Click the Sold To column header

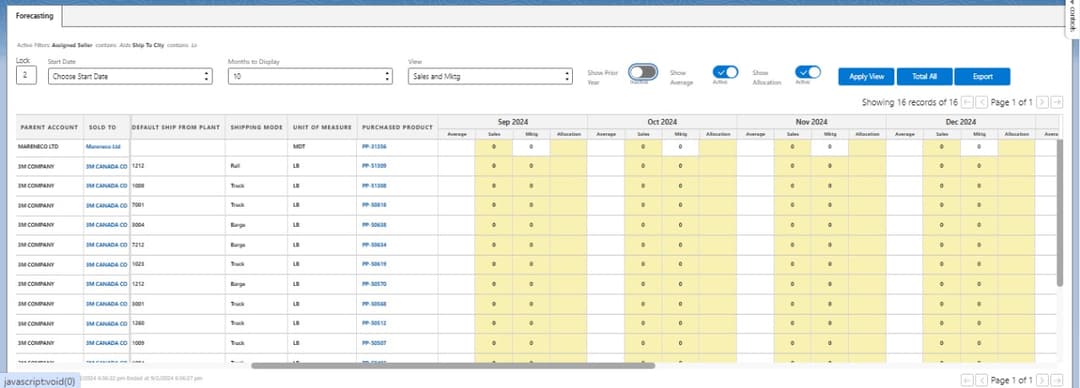point(107,127)
